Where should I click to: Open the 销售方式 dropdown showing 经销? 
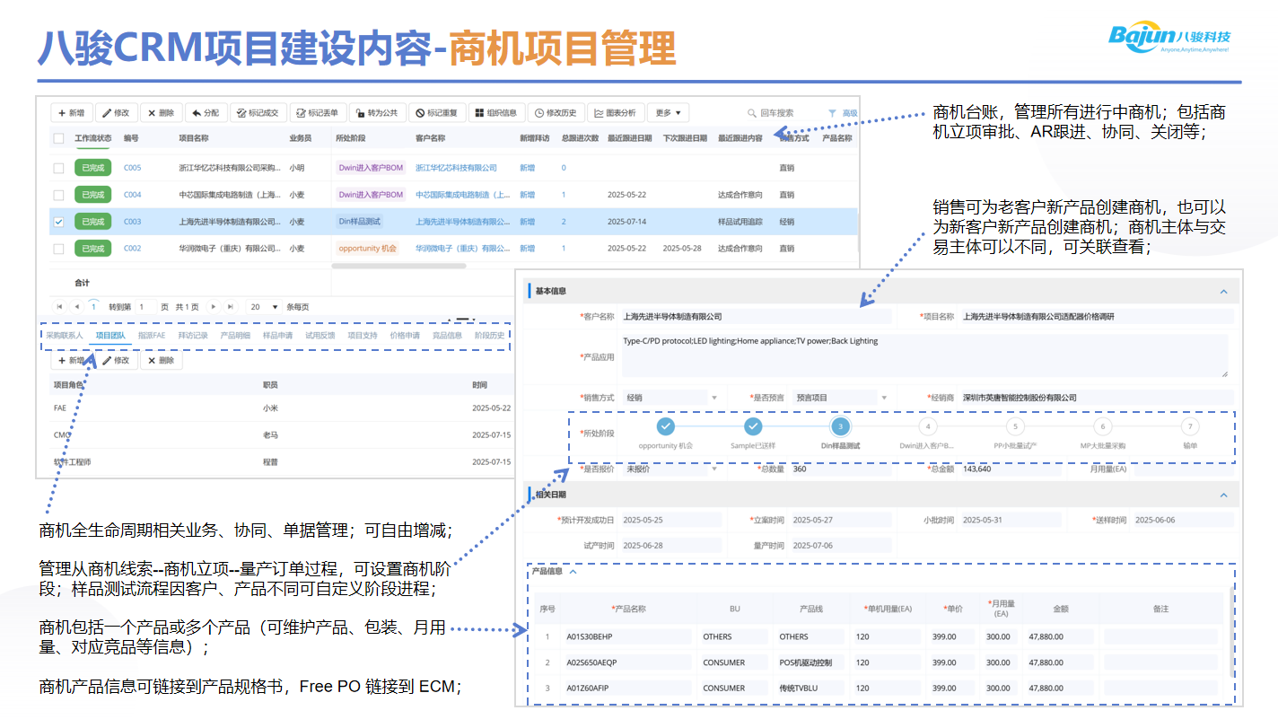click(x=714, y=398)
